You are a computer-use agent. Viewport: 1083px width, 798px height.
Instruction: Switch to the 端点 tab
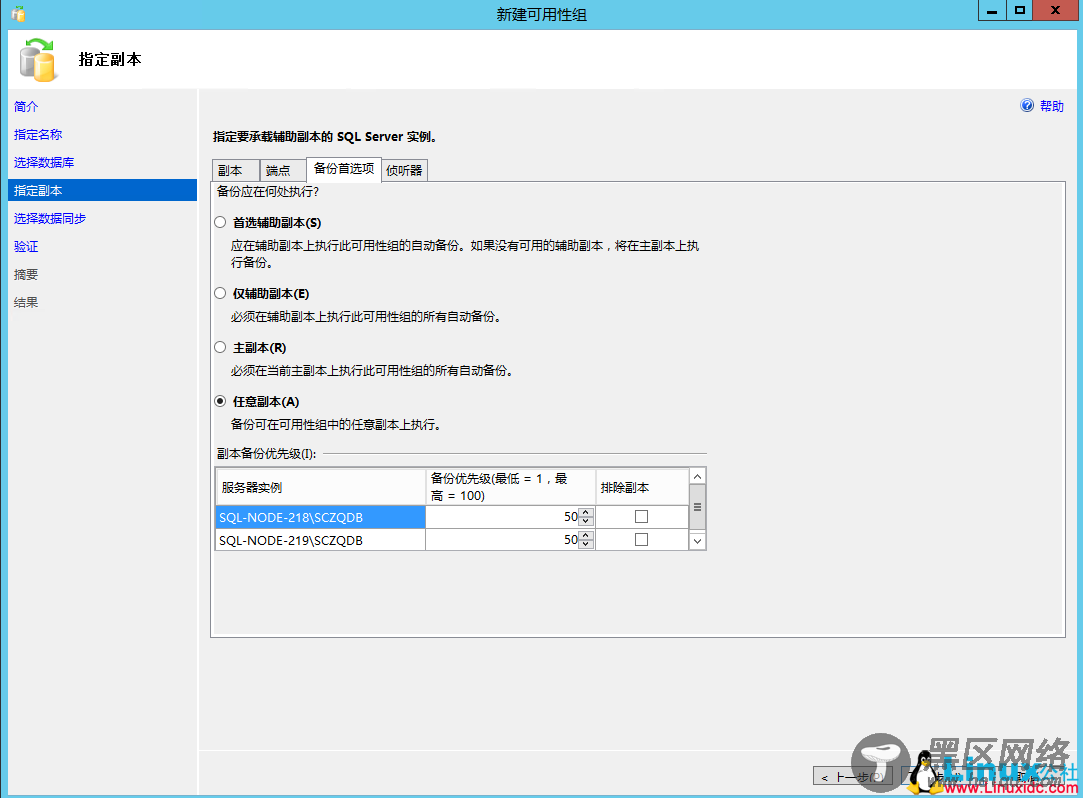coord(282,171)
